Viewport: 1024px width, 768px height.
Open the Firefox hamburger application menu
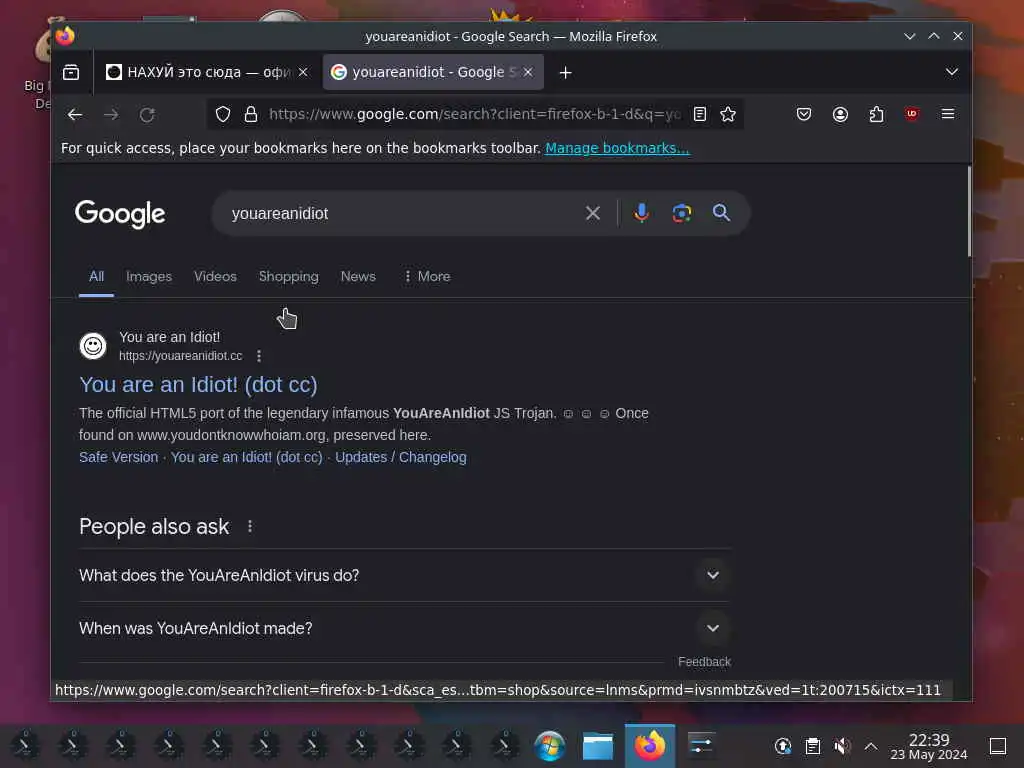948,114
